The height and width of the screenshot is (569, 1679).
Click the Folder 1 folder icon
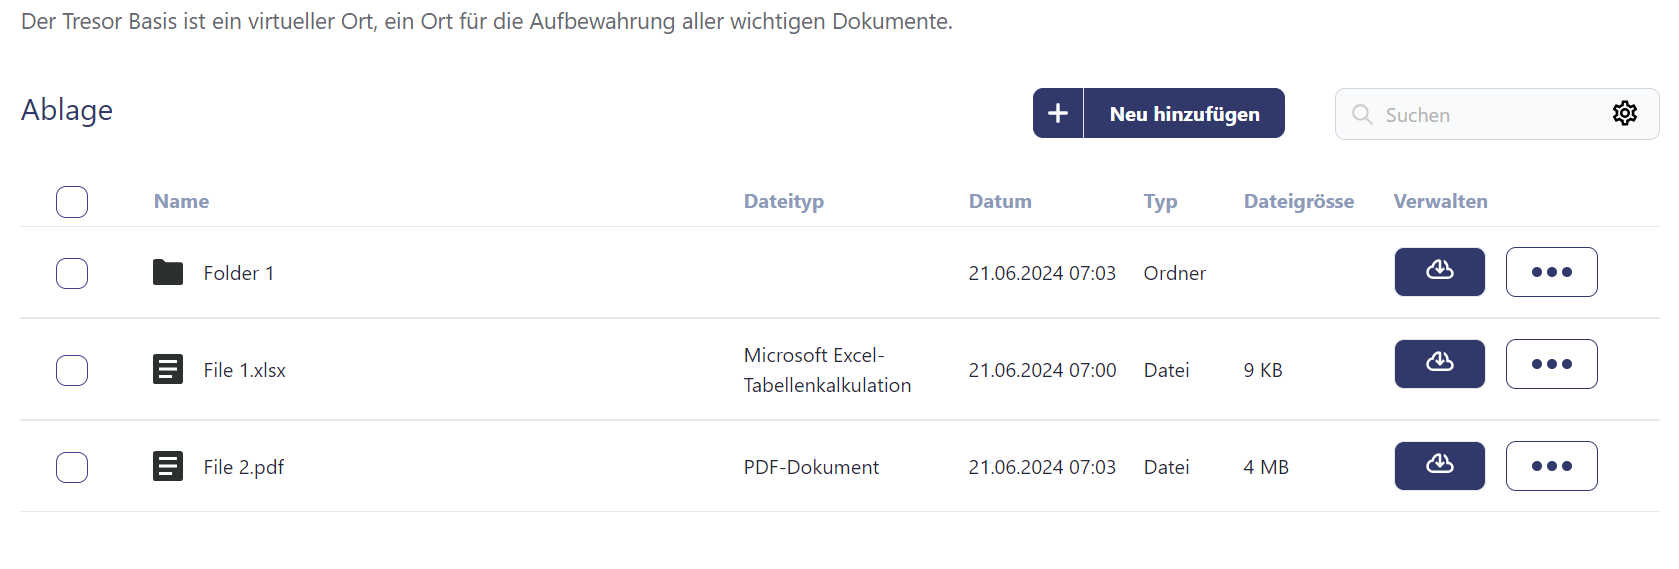point(168,272)
